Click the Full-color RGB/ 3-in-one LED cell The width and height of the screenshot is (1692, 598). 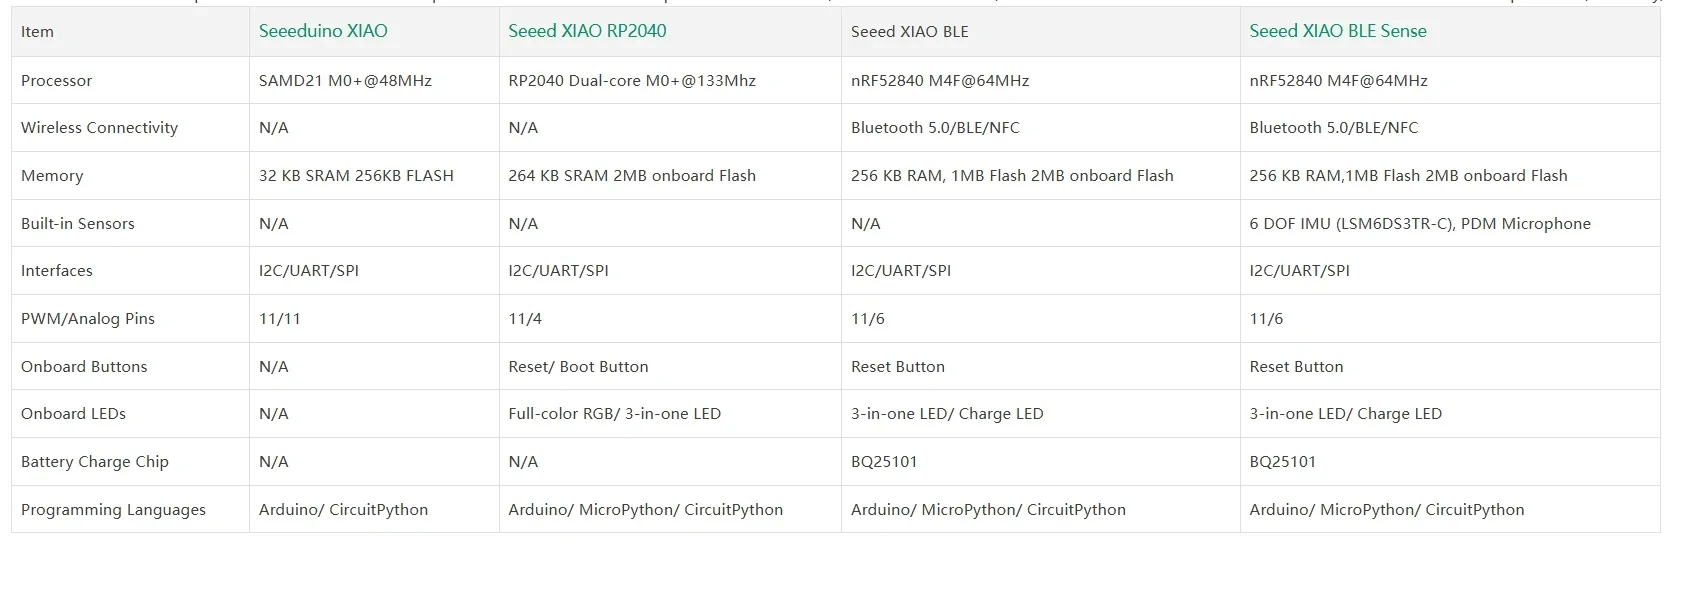click(614, 414)
